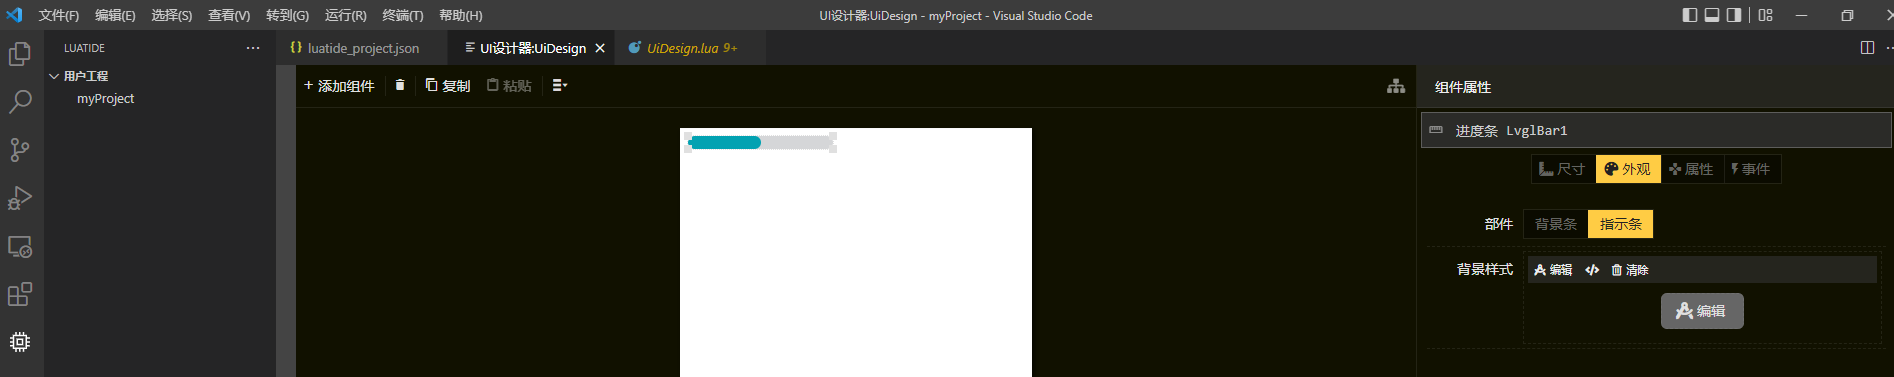Viewport: 1894px width, 377px height.
Task: Open the Search view in activity bar
Action: pos(20,102)
